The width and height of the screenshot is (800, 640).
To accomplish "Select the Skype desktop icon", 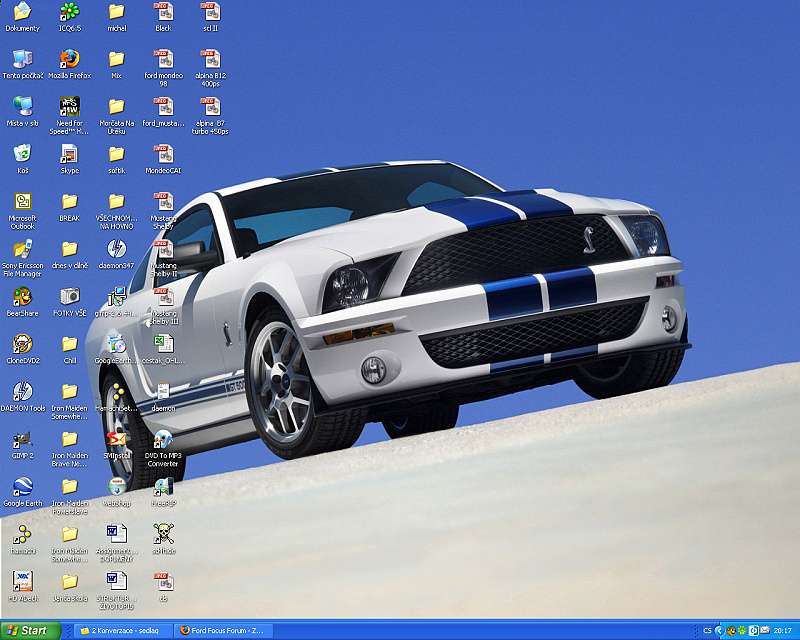I will (69, 154).
